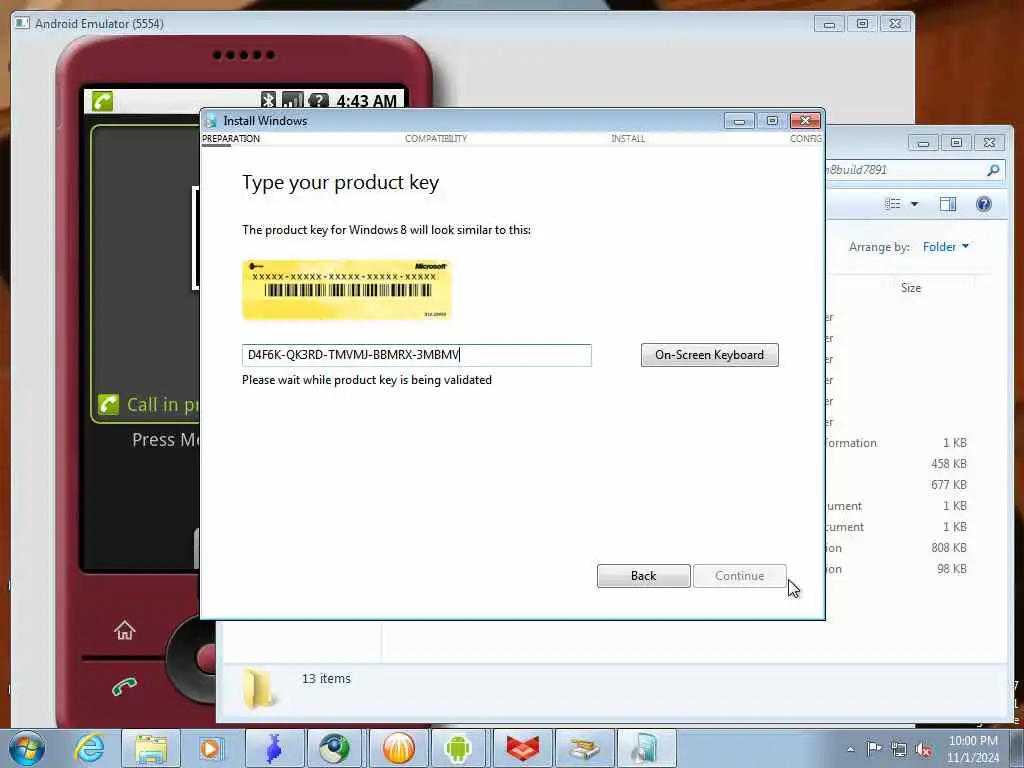Click the greyed-out Continue button
Image resolution: width=1024 pixels, height=768 pixels.
coord(739,575)
